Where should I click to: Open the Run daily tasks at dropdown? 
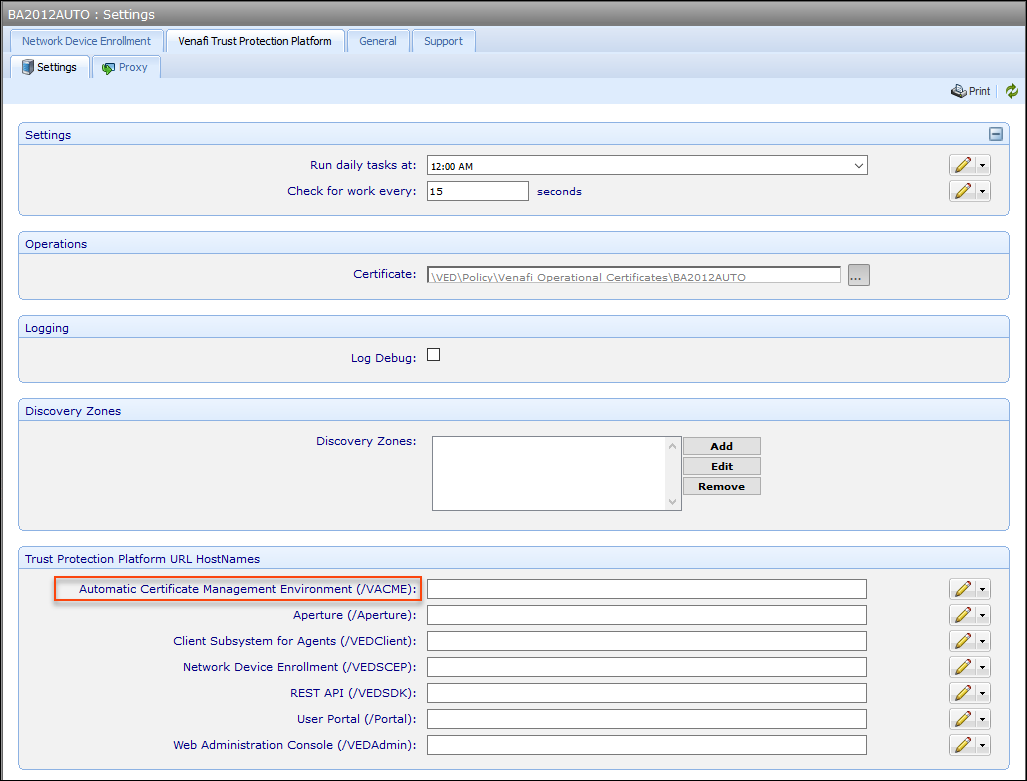pyautogui.click(x=858, y=164)
